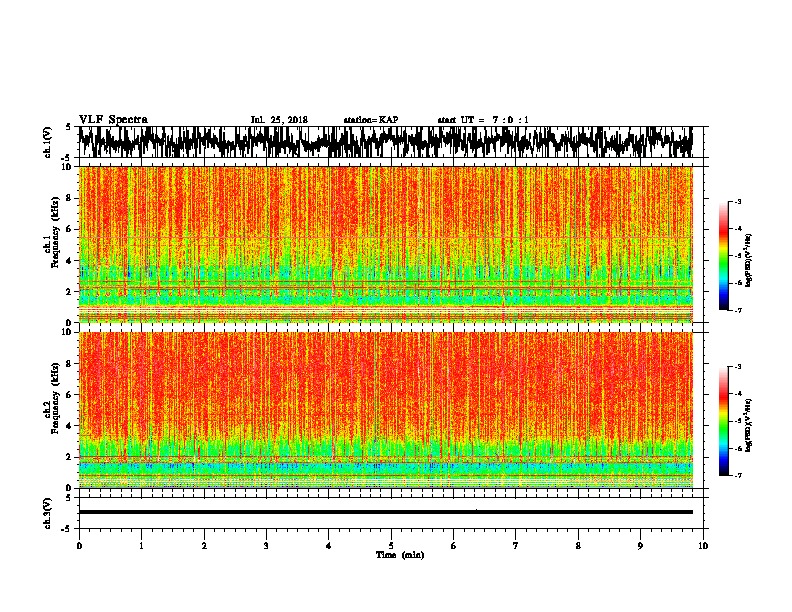Click inside the ch.2 spectrogram panel
The height and width of the screenshot is (612, 792).
(x=386, y=410)
